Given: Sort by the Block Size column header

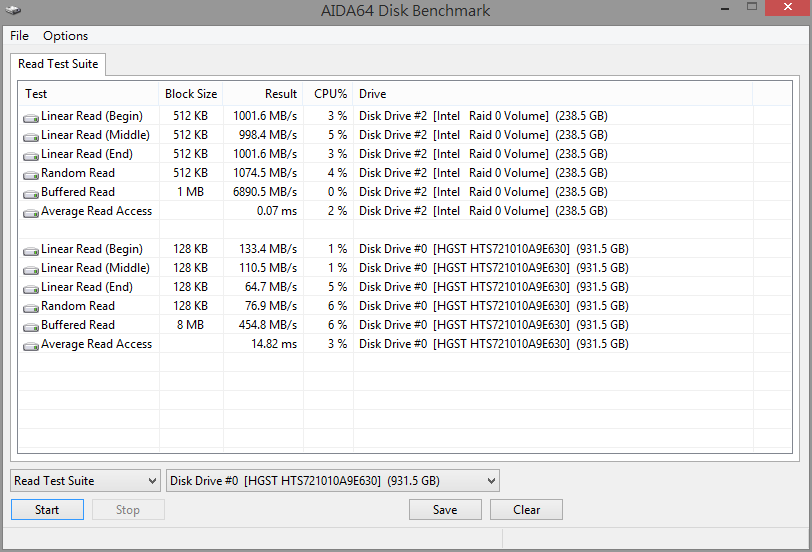Looking at the screenshot, I should coord(191,94).
